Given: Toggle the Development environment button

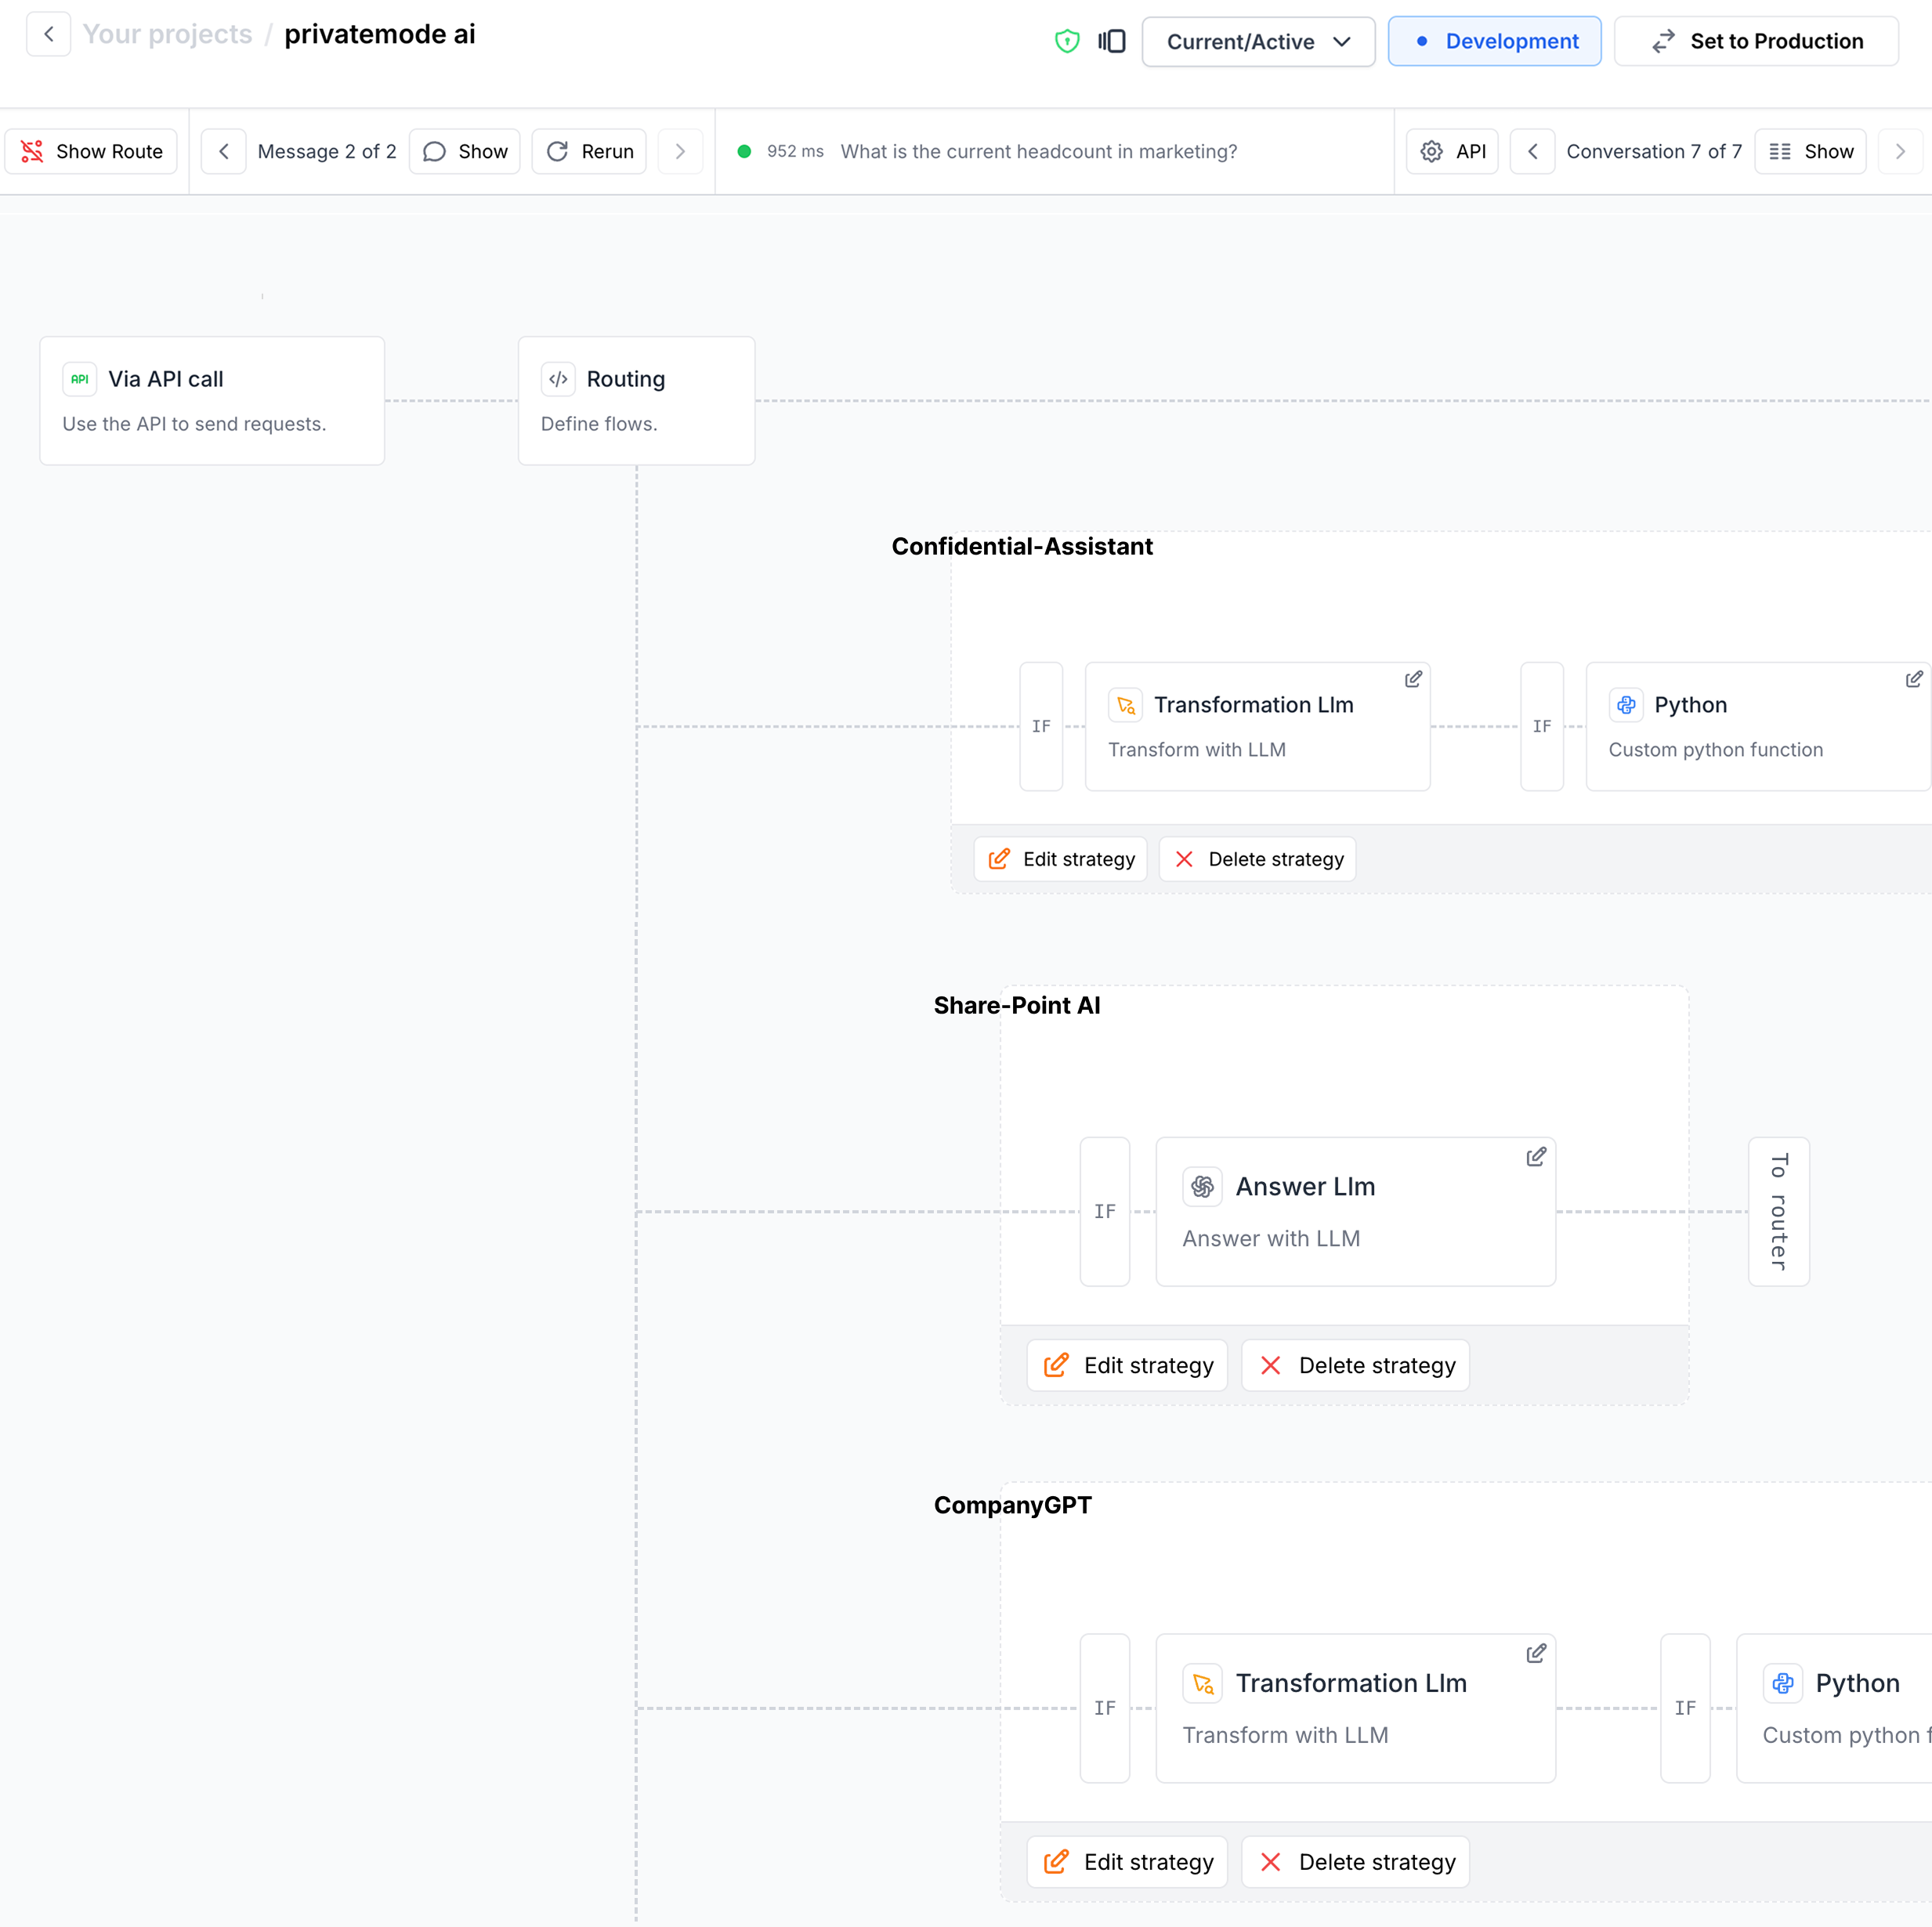Looking at the screenshot, I should [x=1494, y=41].
